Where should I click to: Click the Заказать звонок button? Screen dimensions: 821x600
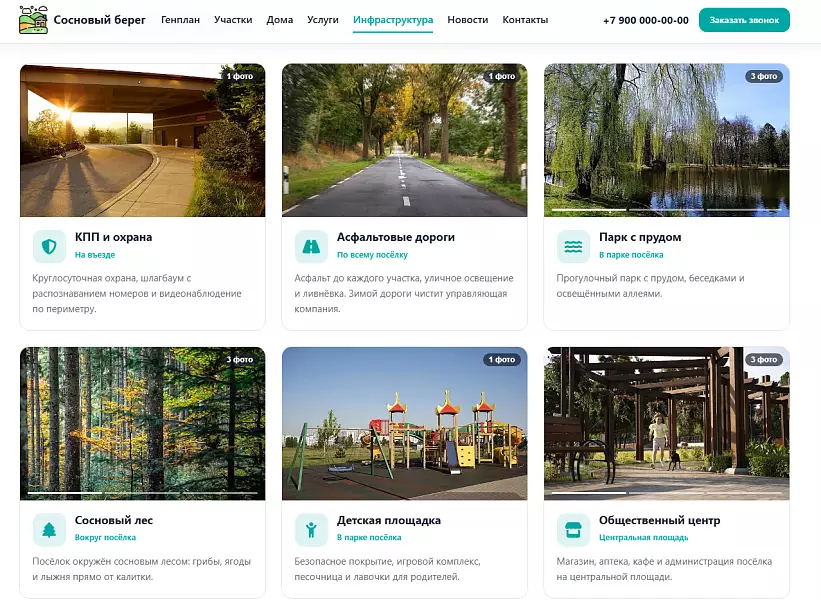[x=744, y=20]
